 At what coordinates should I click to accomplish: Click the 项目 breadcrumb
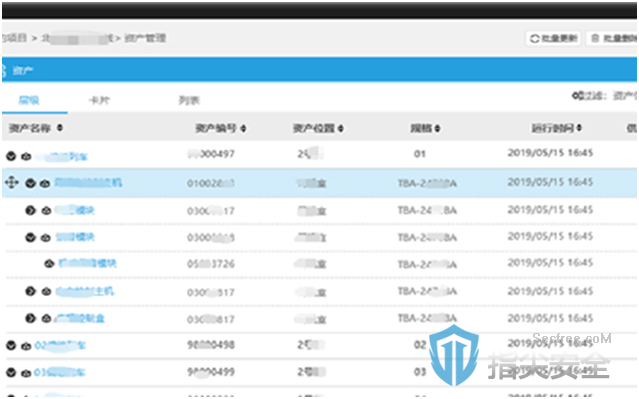pos(14,38)
